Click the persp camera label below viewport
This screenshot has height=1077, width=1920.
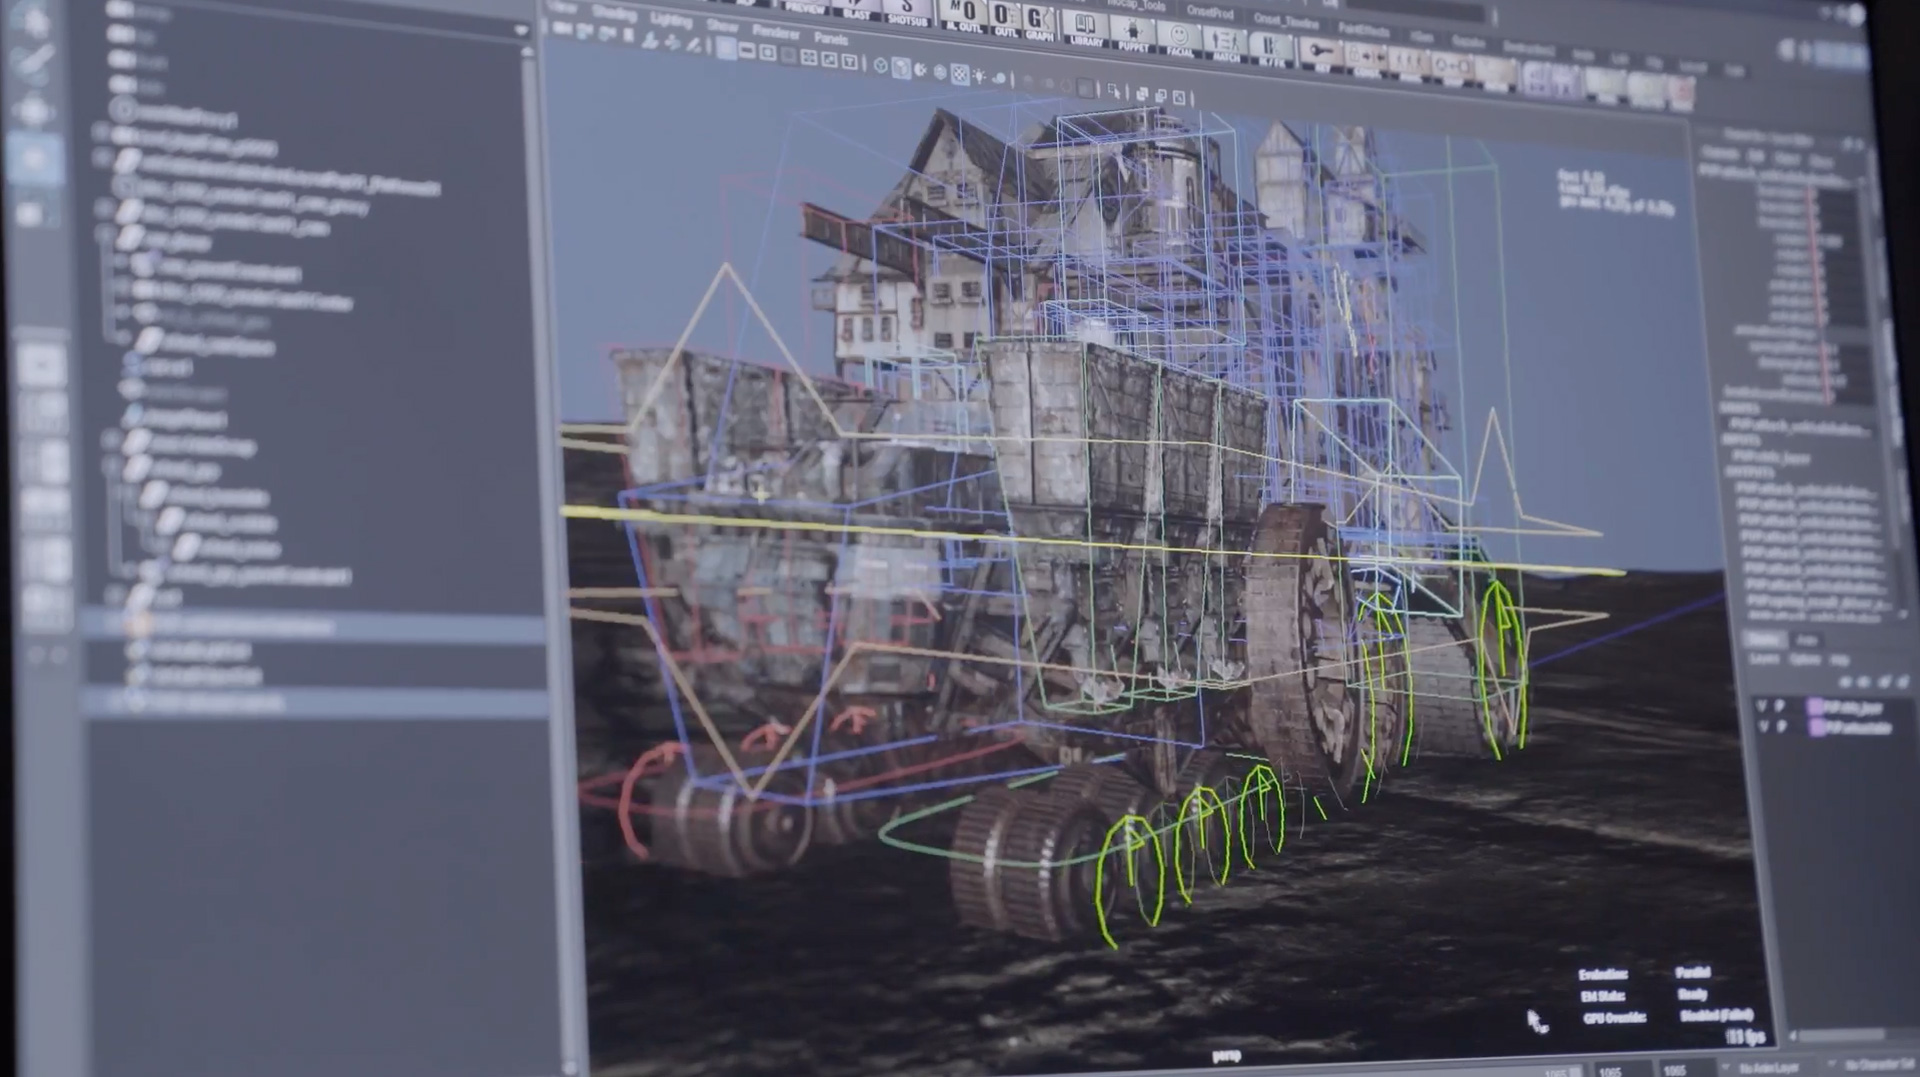click(x=1225, y=1054)
